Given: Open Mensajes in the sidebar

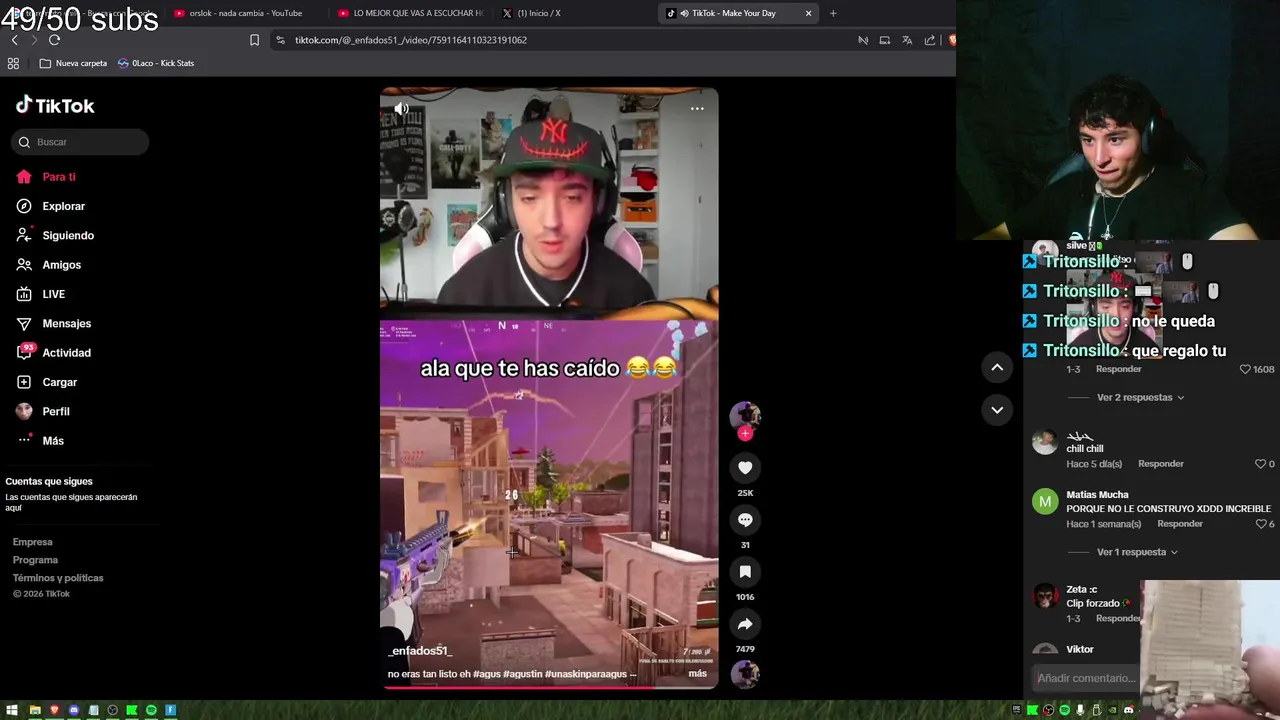Looking at the screenshot, I should point(53,324).
